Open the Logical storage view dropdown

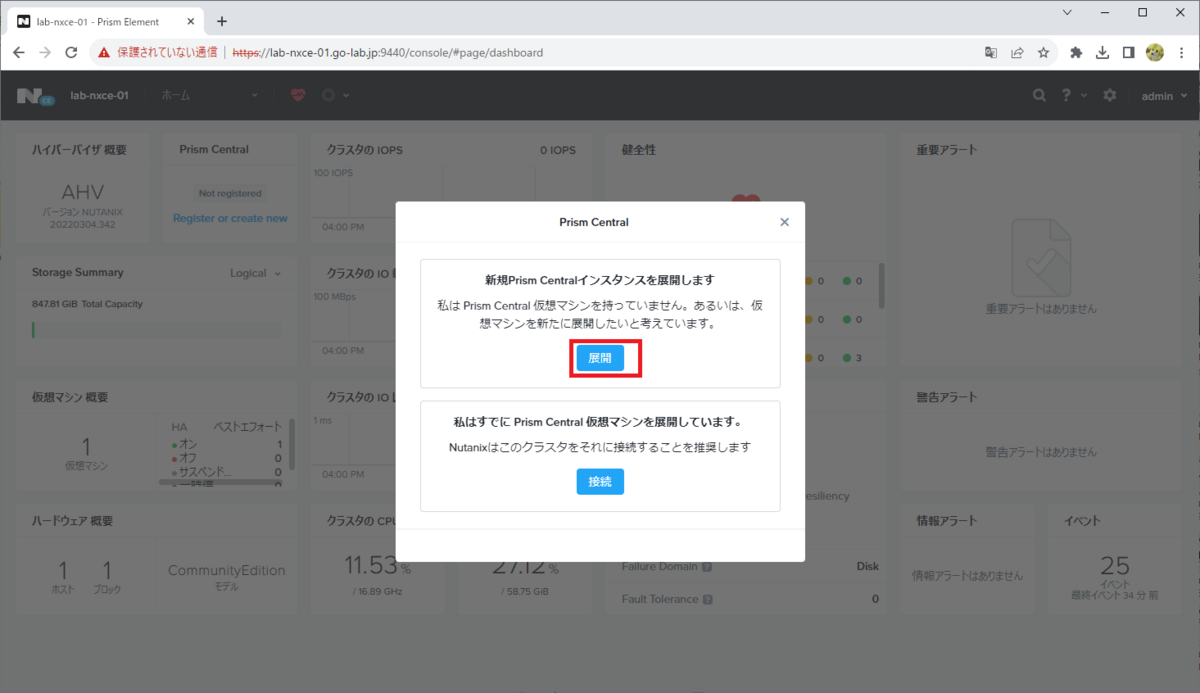pyautogui.click(x=255, y=273)
